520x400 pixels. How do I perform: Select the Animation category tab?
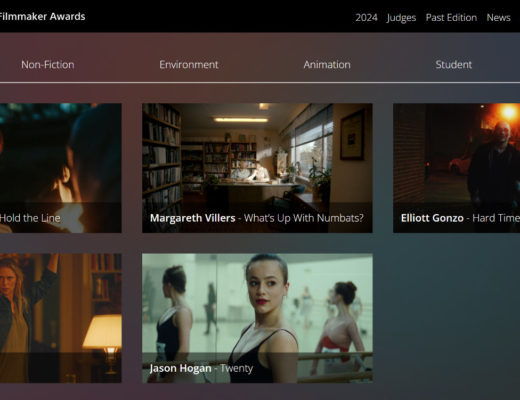[x=327, y=64]
